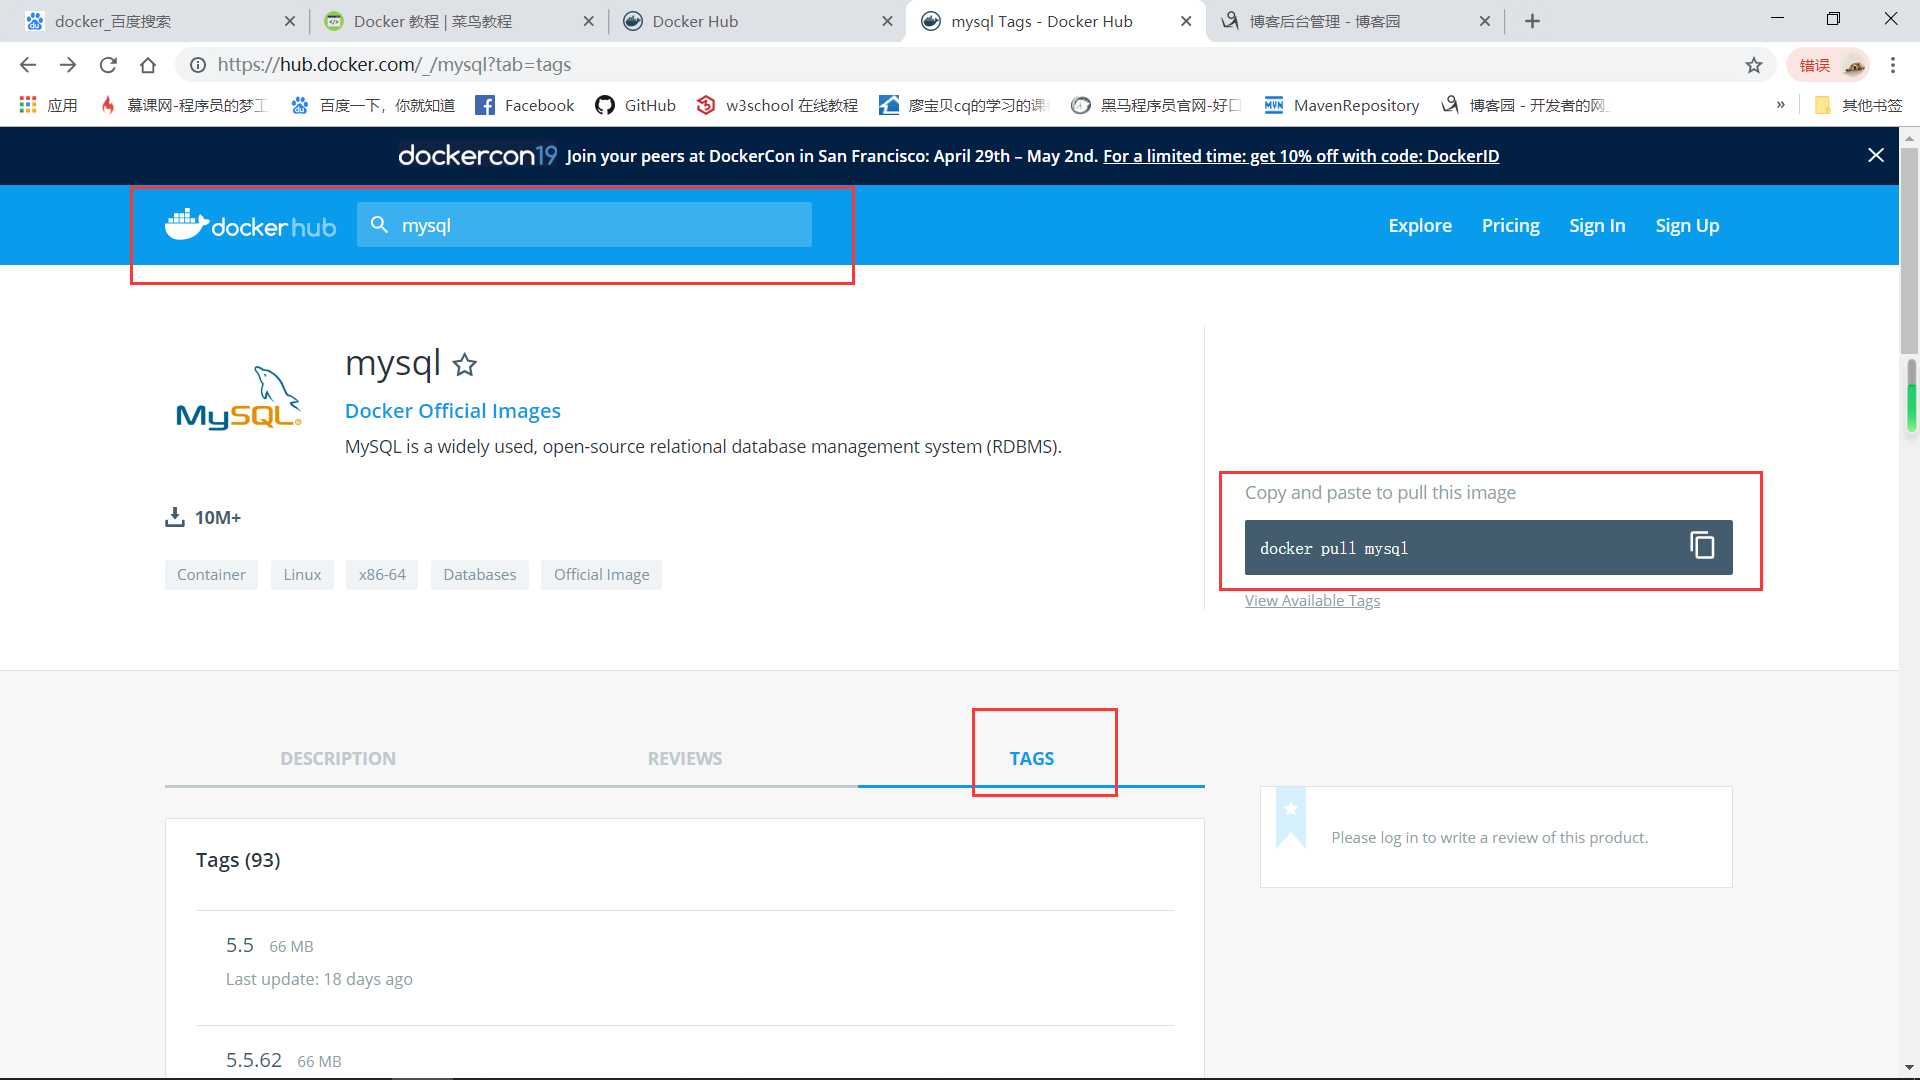Click the 5.5 tag entry

(x=240, y=945)
